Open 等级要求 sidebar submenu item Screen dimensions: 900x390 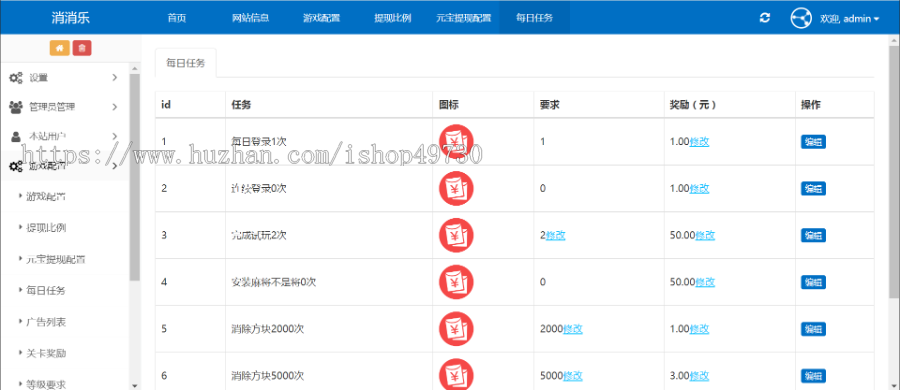[x=46, y=384]
